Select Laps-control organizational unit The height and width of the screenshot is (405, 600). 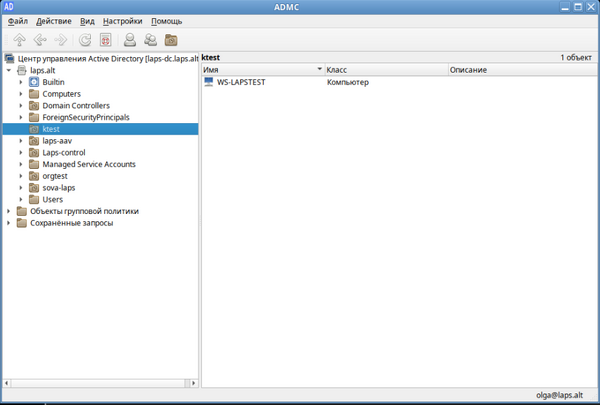pos(64,152)
